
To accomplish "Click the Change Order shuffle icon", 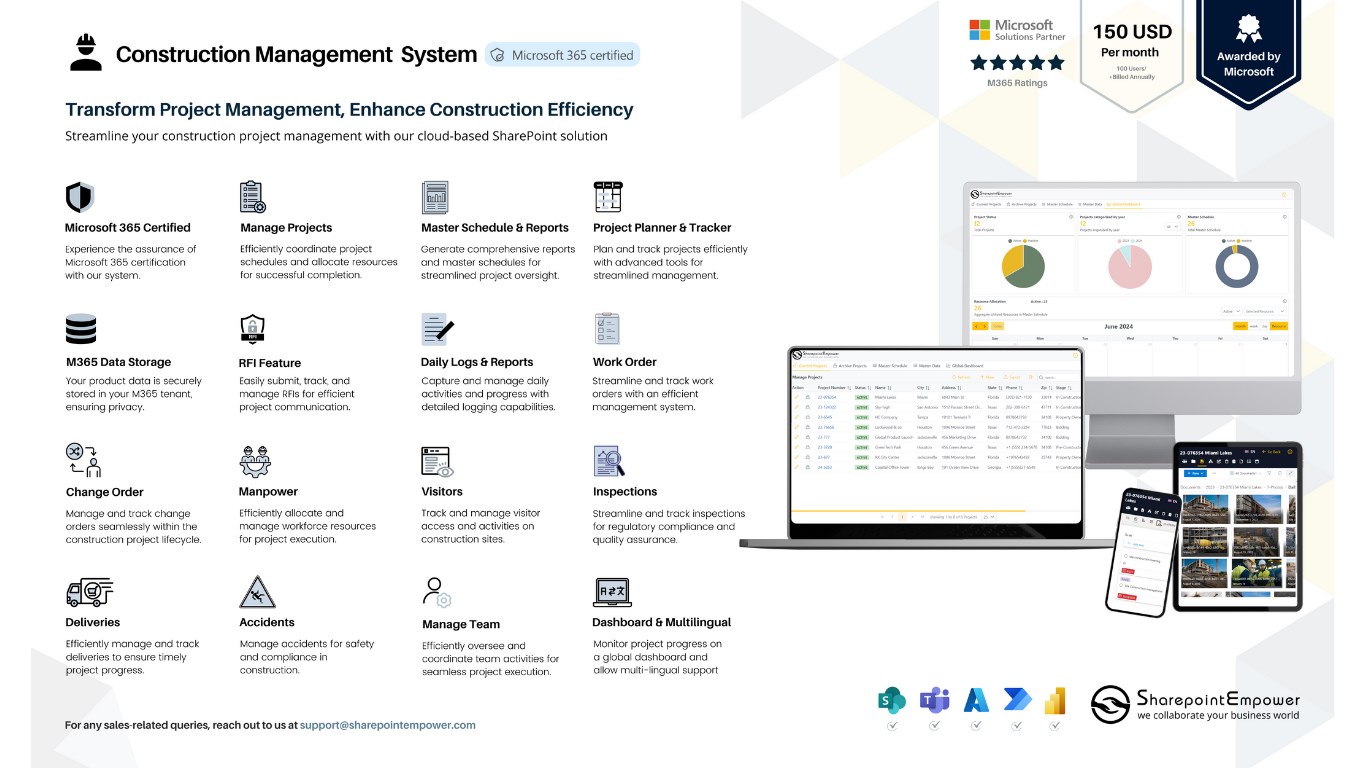I will [x=83, y=459].
